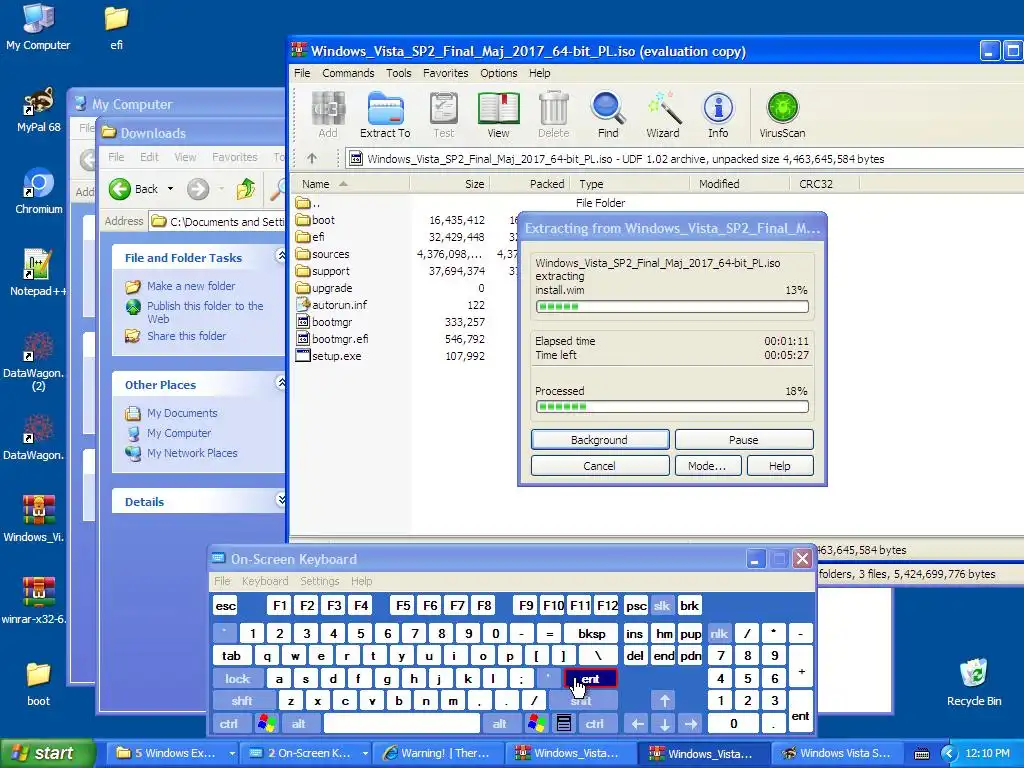Click the Test toolbar icon in WinRAR
Screen dimensions: 1024x768
pyautogui.click(x=444, y=115)
